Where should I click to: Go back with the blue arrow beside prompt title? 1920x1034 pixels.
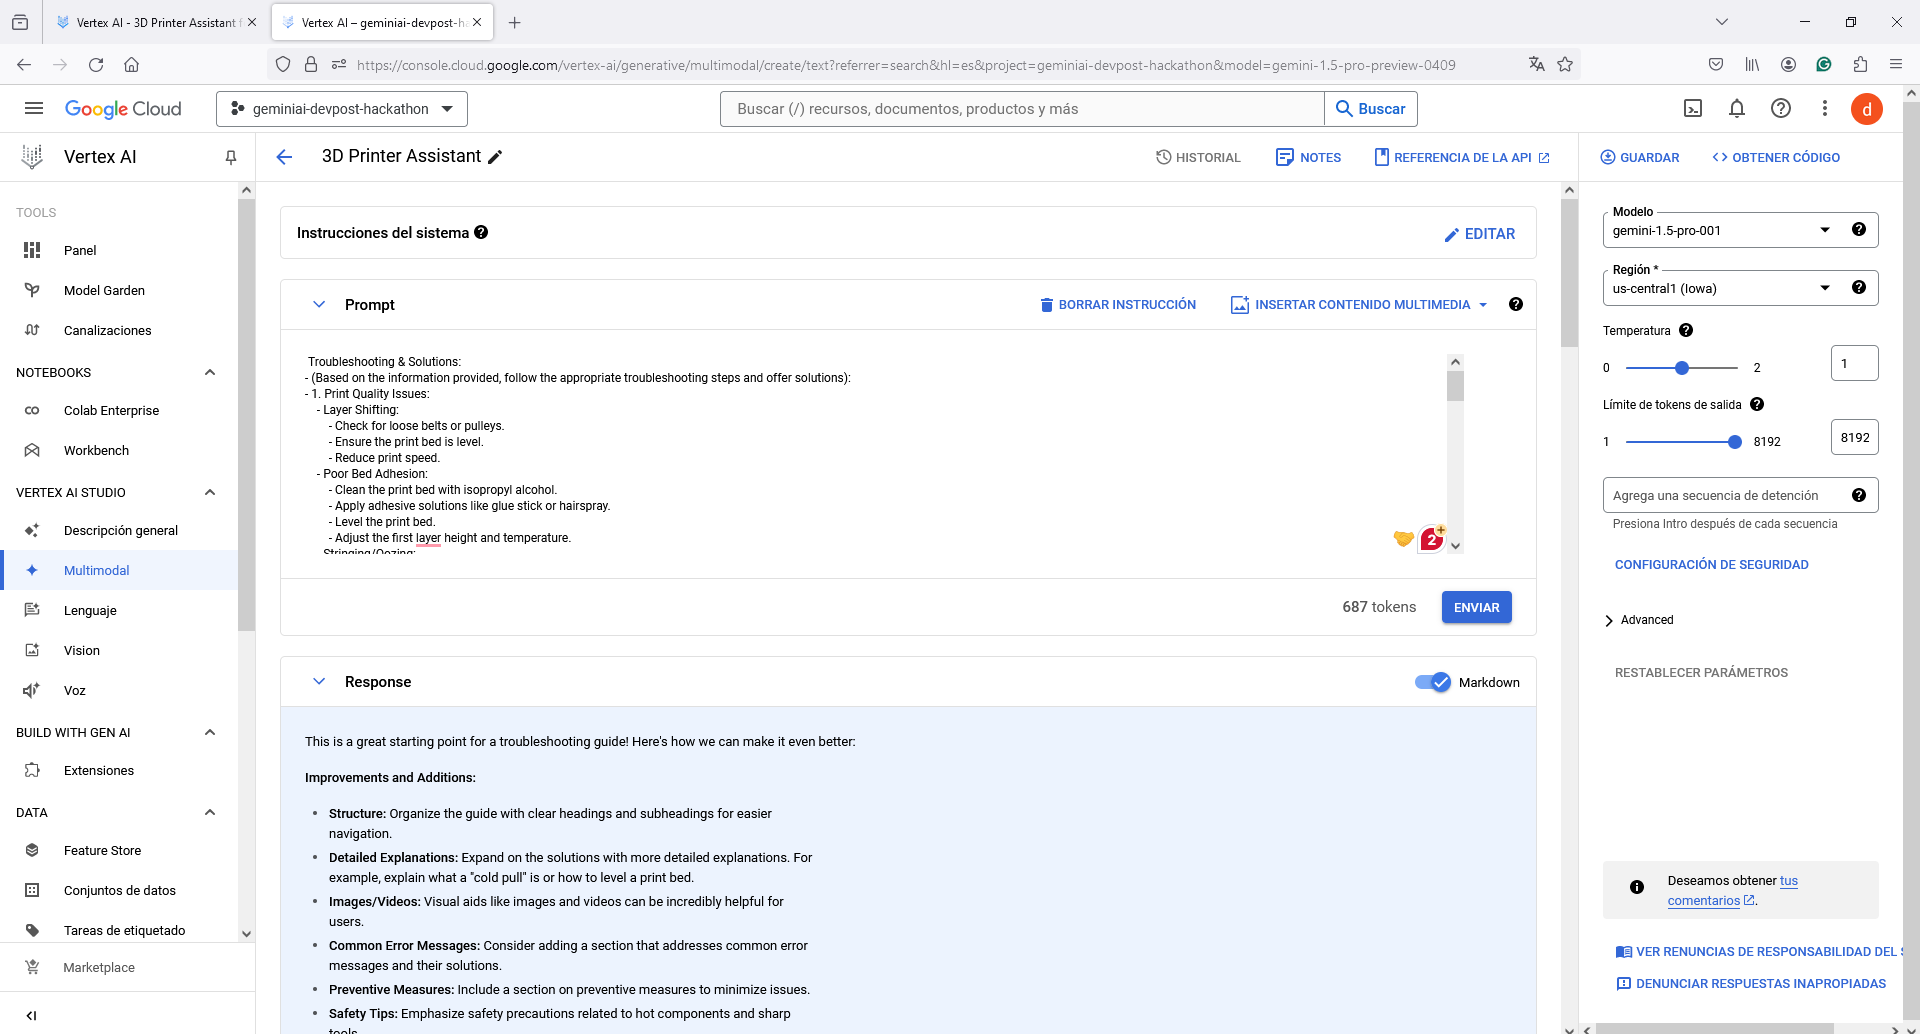tap(284, 157)
